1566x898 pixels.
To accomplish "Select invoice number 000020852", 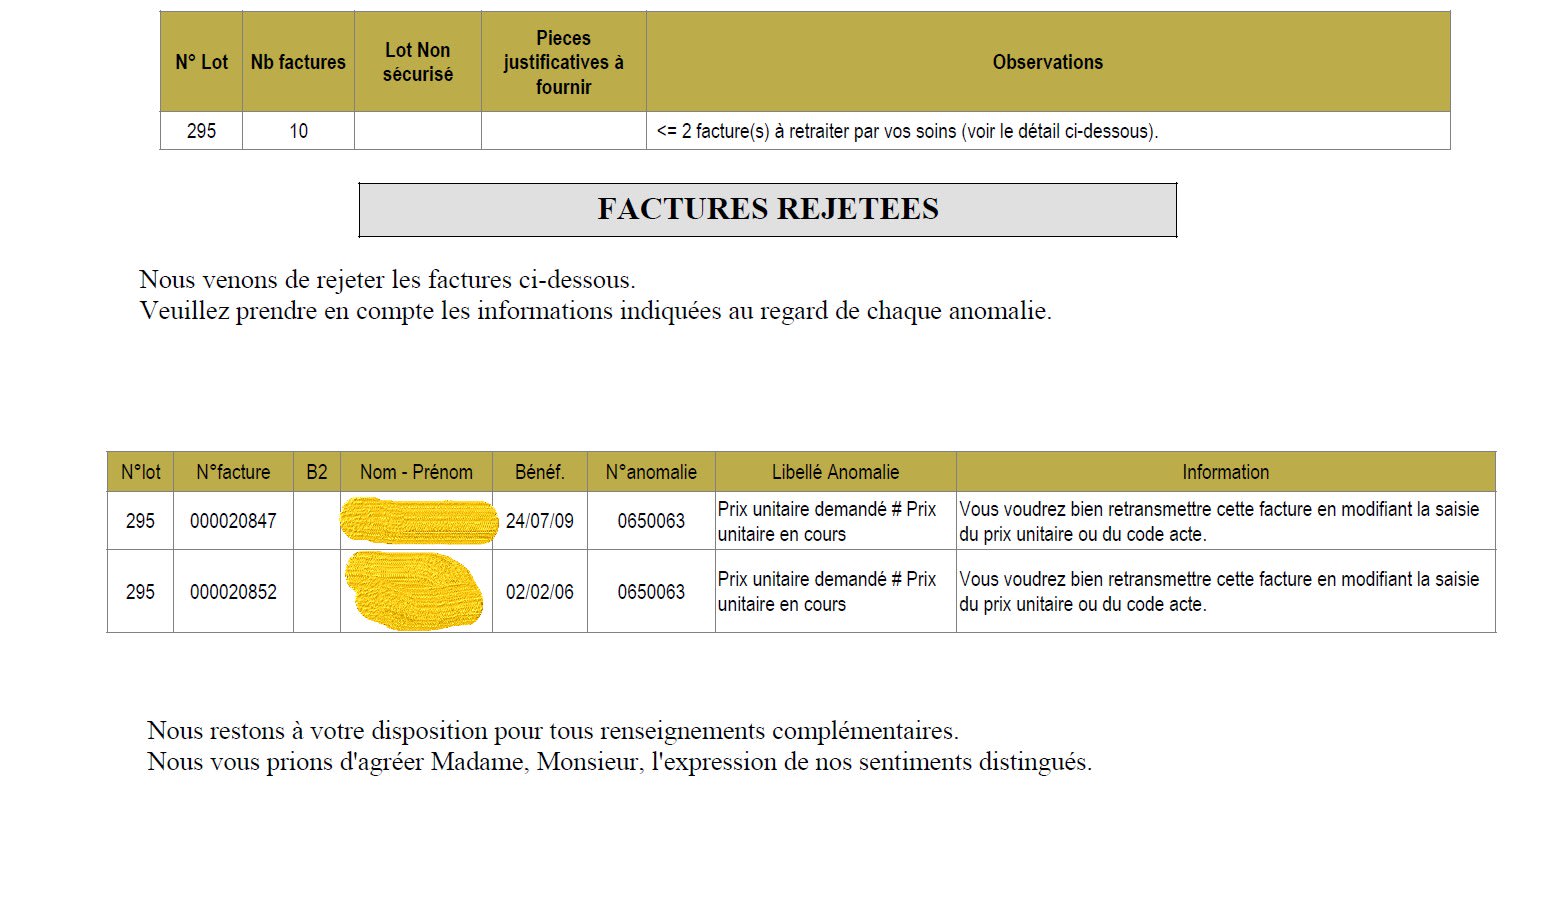I will [233, 592].
